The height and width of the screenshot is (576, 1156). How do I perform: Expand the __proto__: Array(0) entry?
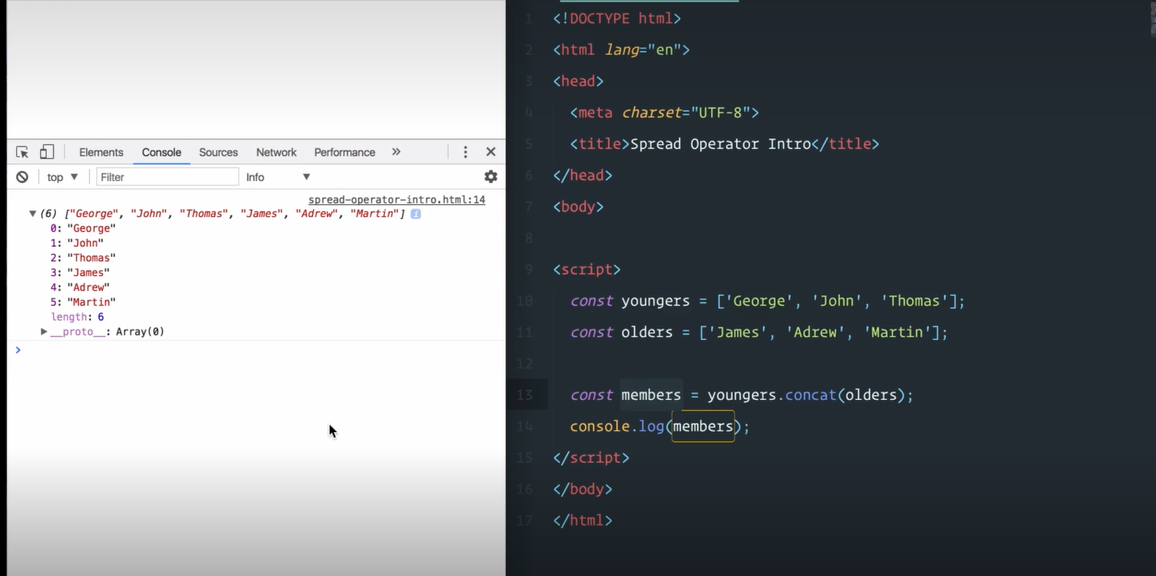click(102, 332)
